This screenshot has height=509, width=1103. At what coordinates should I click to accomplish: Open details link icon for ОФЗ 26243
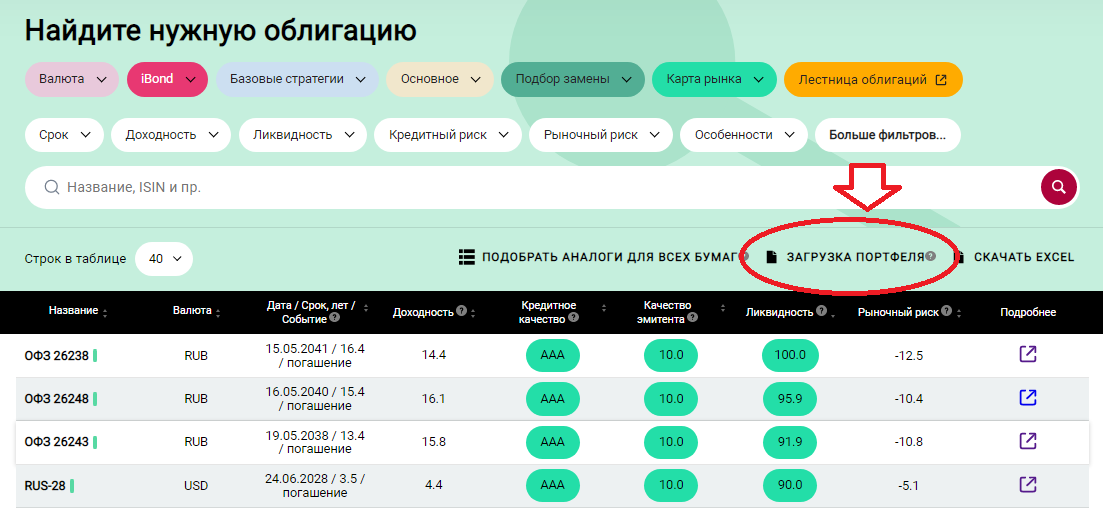click(x=1027, y=441)
